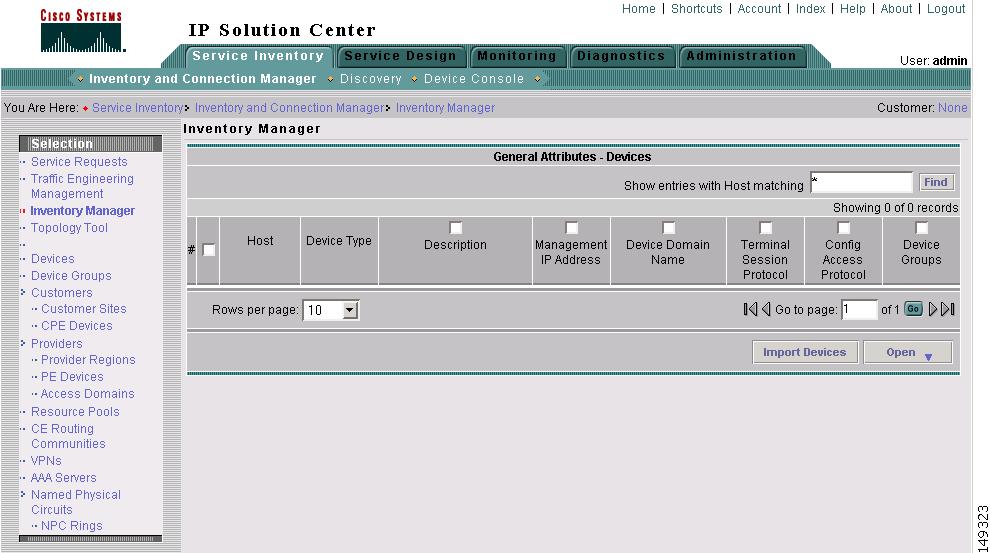Open Provider Regions in sidebar
This screenshot has width=990, height=553.
tap(88, 360)
